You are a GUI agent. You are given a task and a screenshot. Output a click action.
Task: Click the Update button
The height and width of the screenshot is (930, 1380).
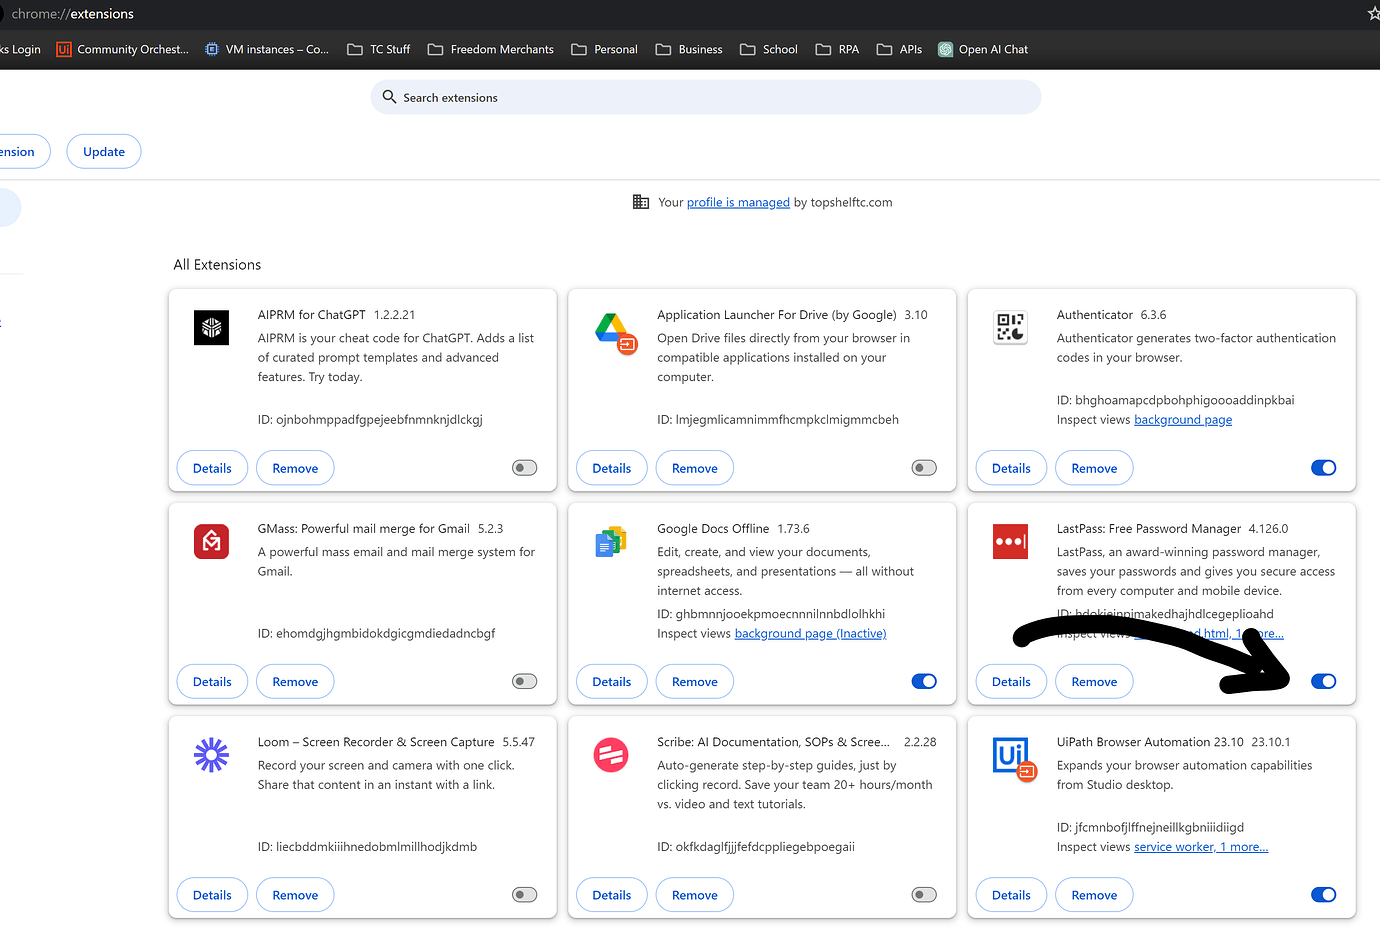click(x=103, y=151)
